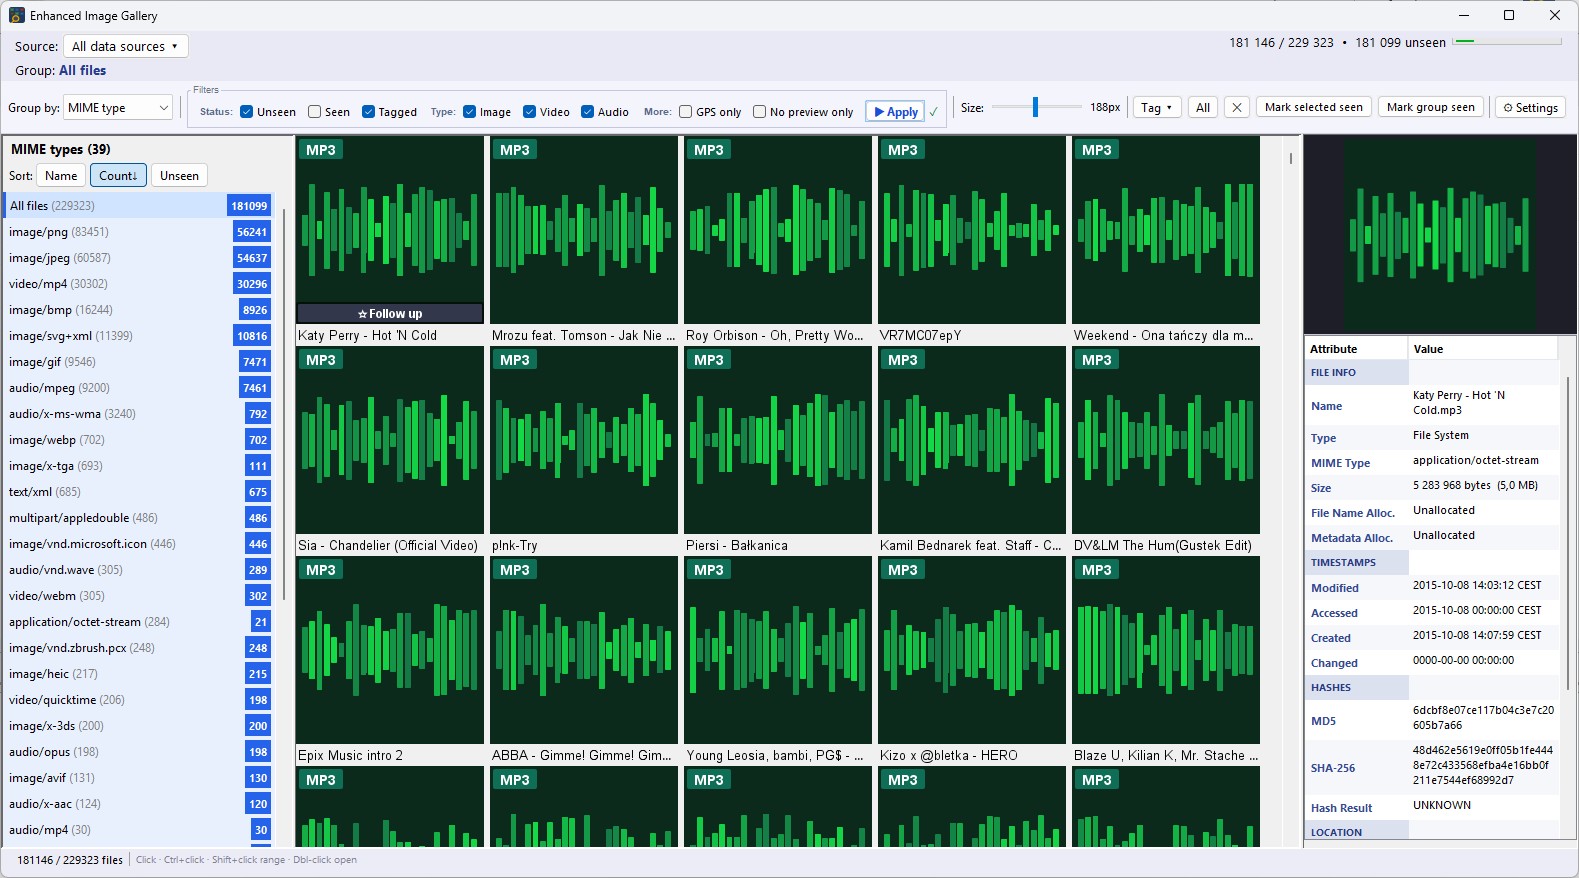The image size is (1579, 878).
Task: Open the Source All data sources dropdown
Action: click(125, 46)
